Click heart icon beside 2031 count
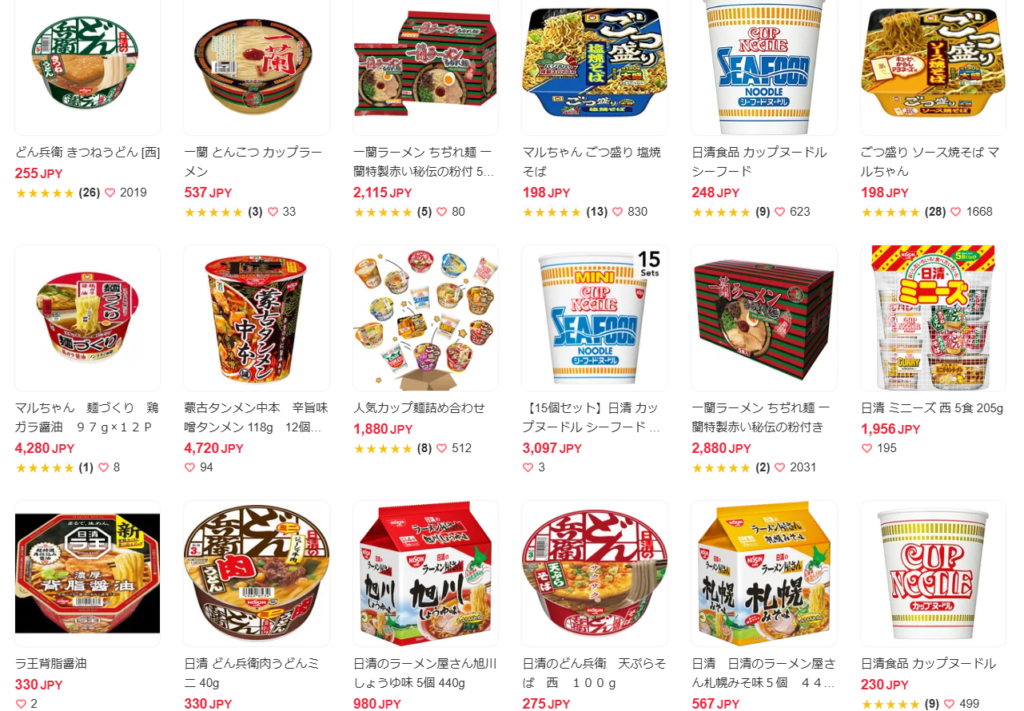The image size is (1024, 711). pos(780,467)
